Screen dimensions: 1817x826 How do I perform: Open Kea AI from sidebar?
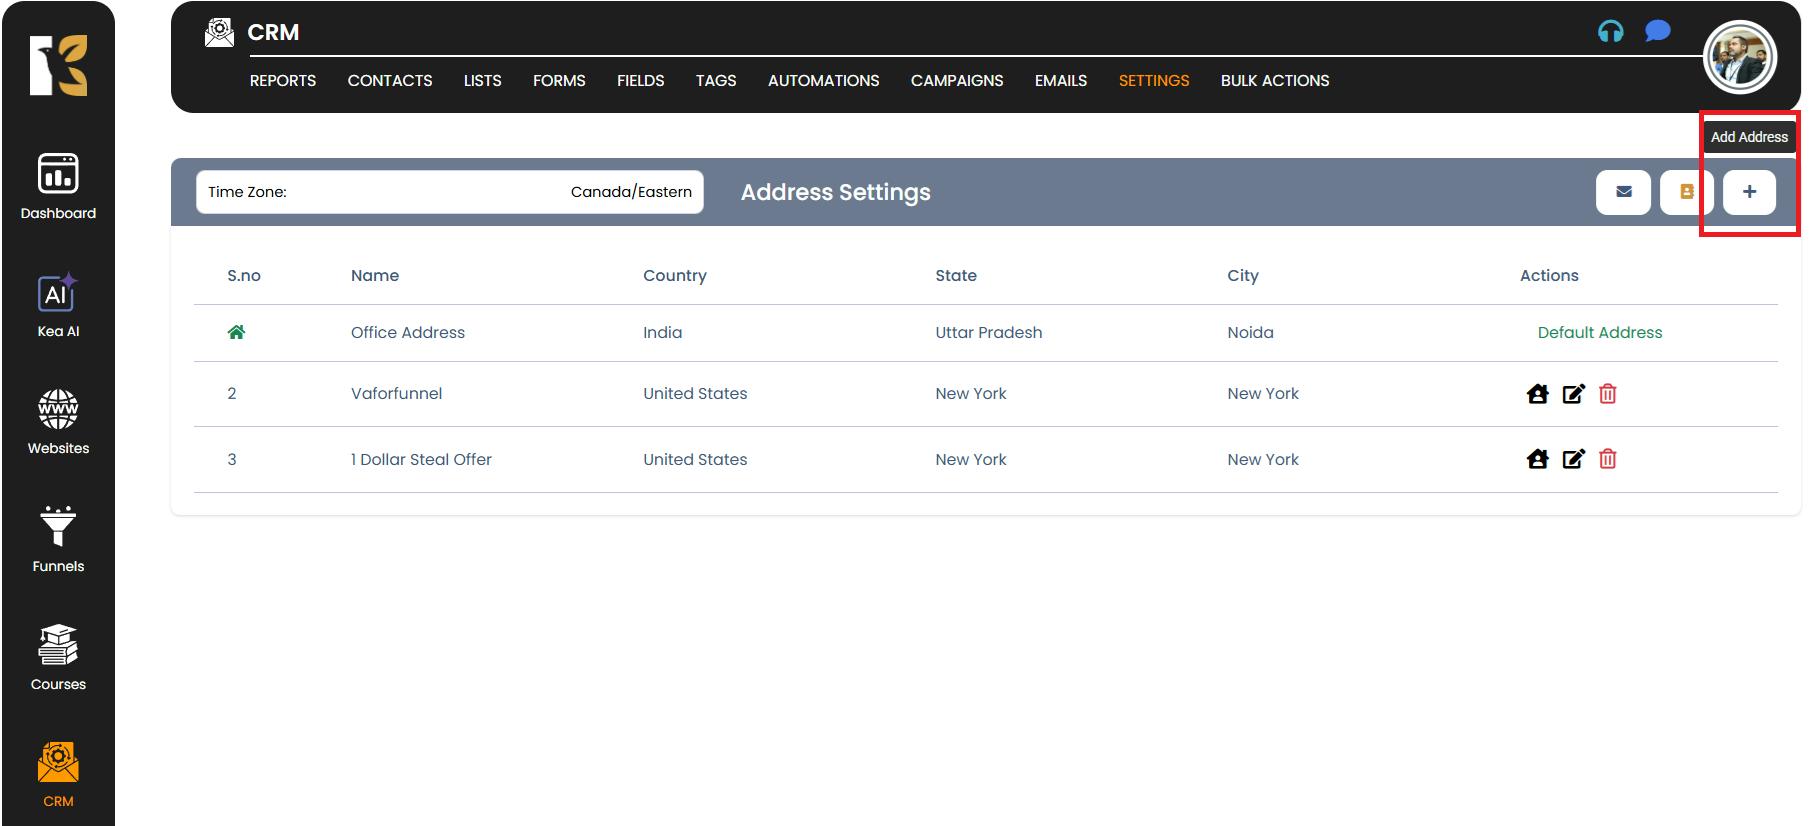[x=58, y=305]
